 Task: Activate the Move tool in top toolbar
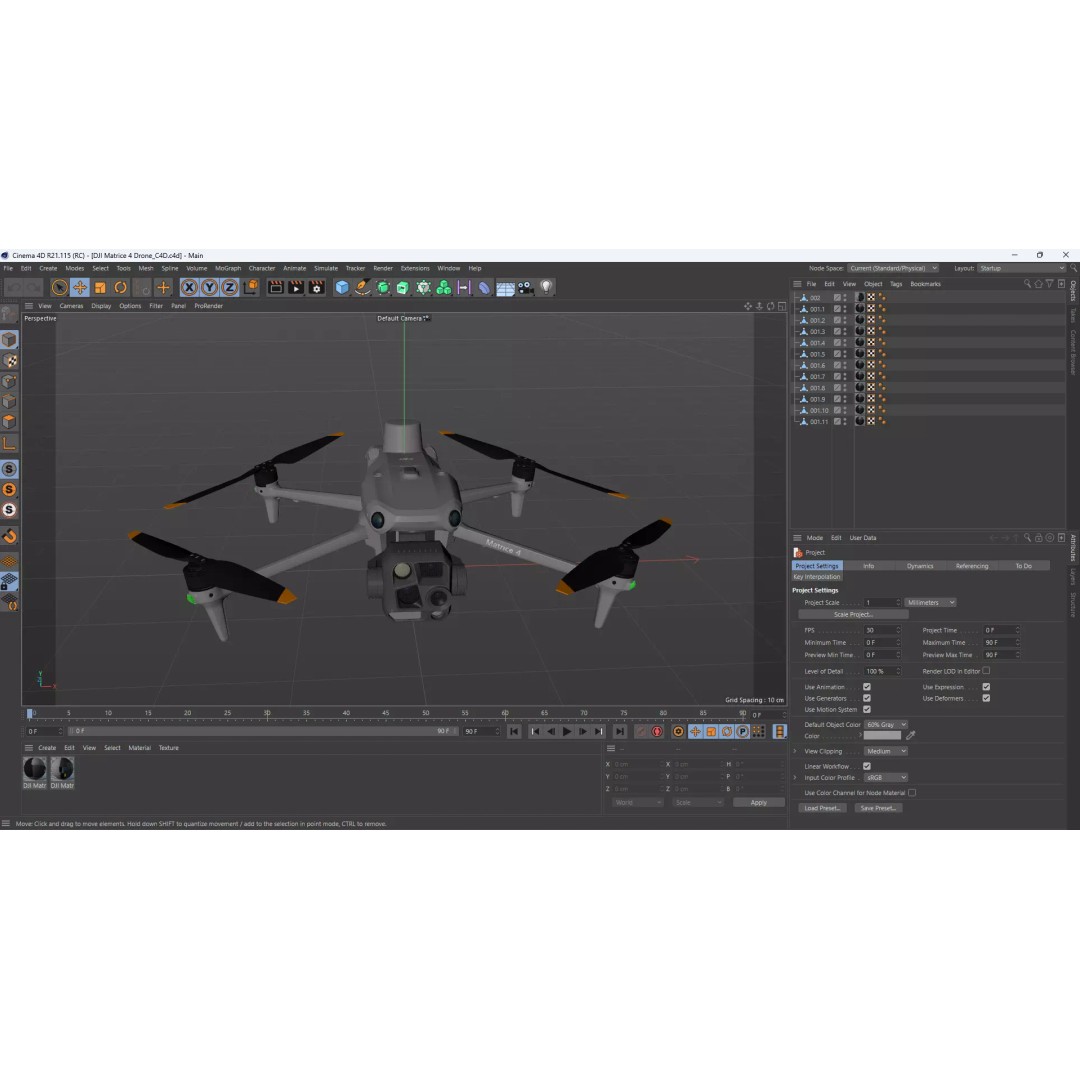80,287
